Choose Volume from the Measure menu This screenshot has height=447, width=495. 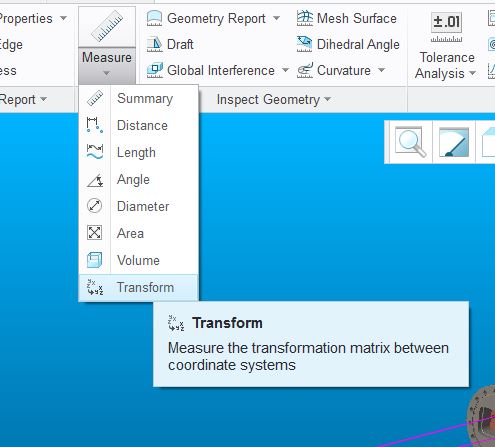point(138,260)
